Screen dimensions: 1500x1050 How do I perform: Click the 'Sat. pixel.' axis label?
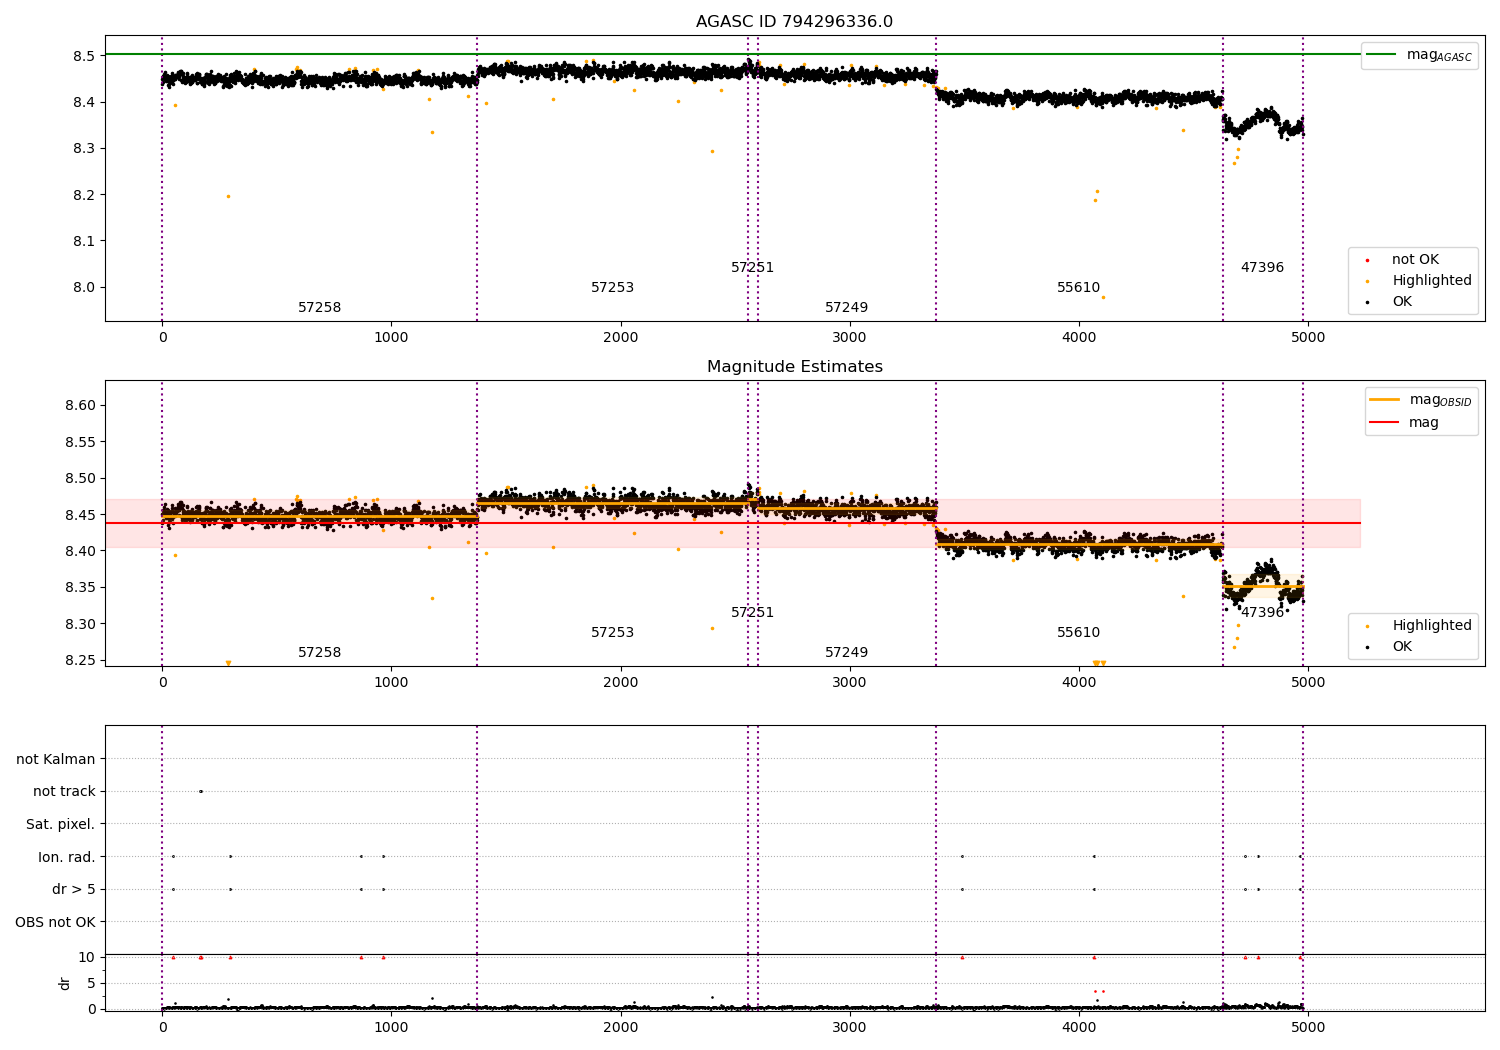tap(61, 825)
